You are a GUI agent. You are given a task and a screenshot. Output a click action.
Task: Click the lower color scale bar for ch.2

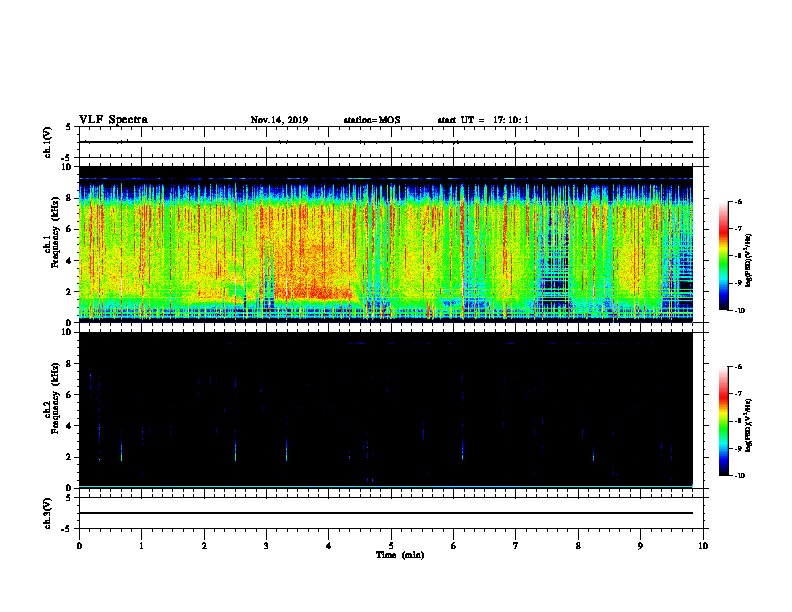pos(723,421)
